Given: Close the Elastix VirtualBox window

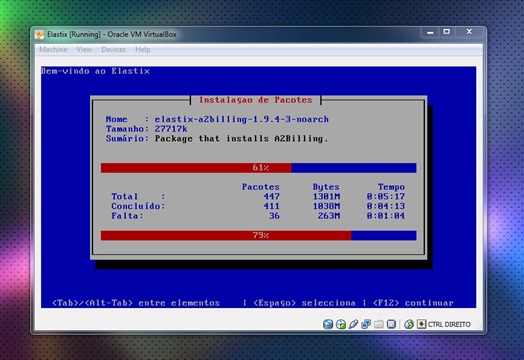Looking at the screenshot, I should click(469, 32).
